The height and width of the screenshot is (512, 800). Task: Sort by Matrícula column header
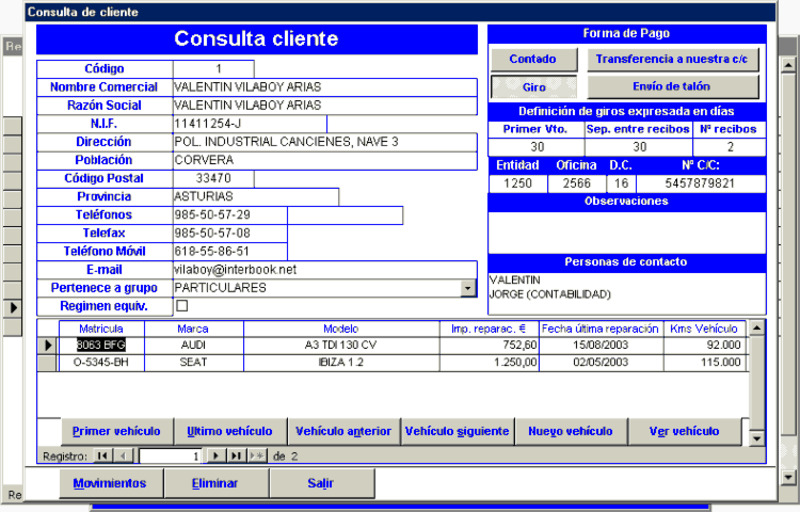point(101,328)
